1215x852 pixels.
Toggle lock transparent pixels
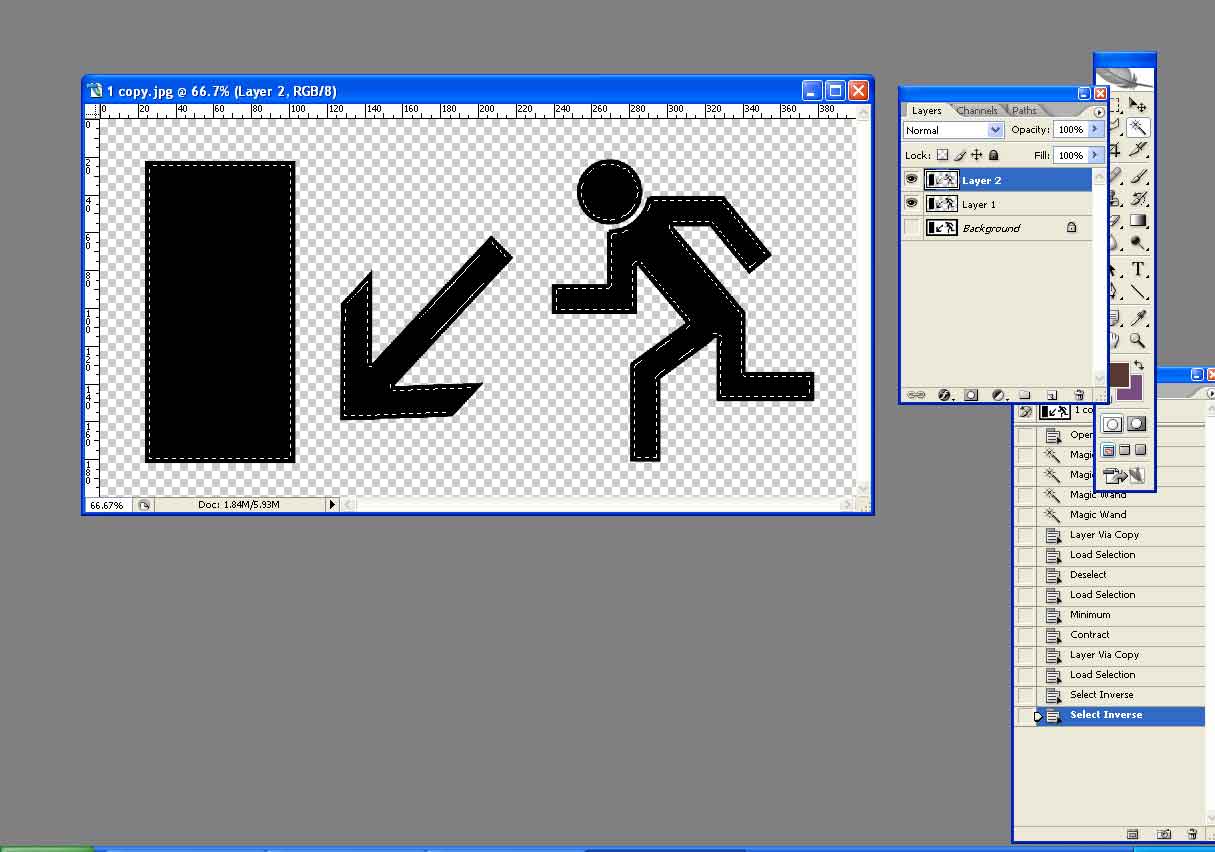click(941, 155)
